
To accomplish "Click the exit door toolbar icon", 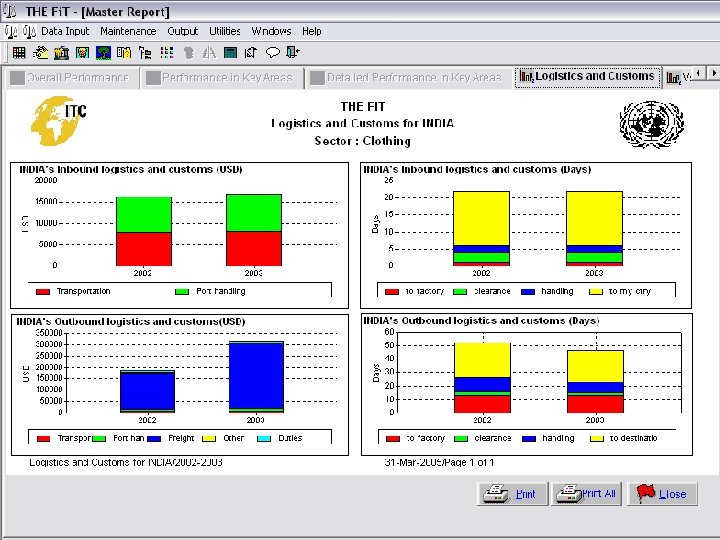I will pyautogui.click(x=293, y=52).
